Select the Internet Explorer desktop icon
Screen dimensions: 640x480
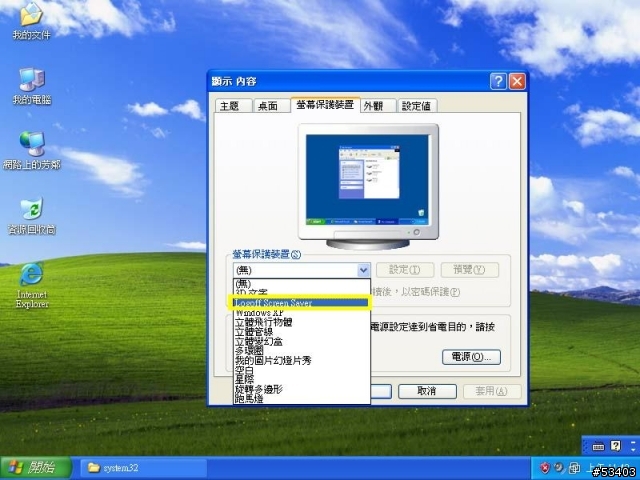point(31,285)
